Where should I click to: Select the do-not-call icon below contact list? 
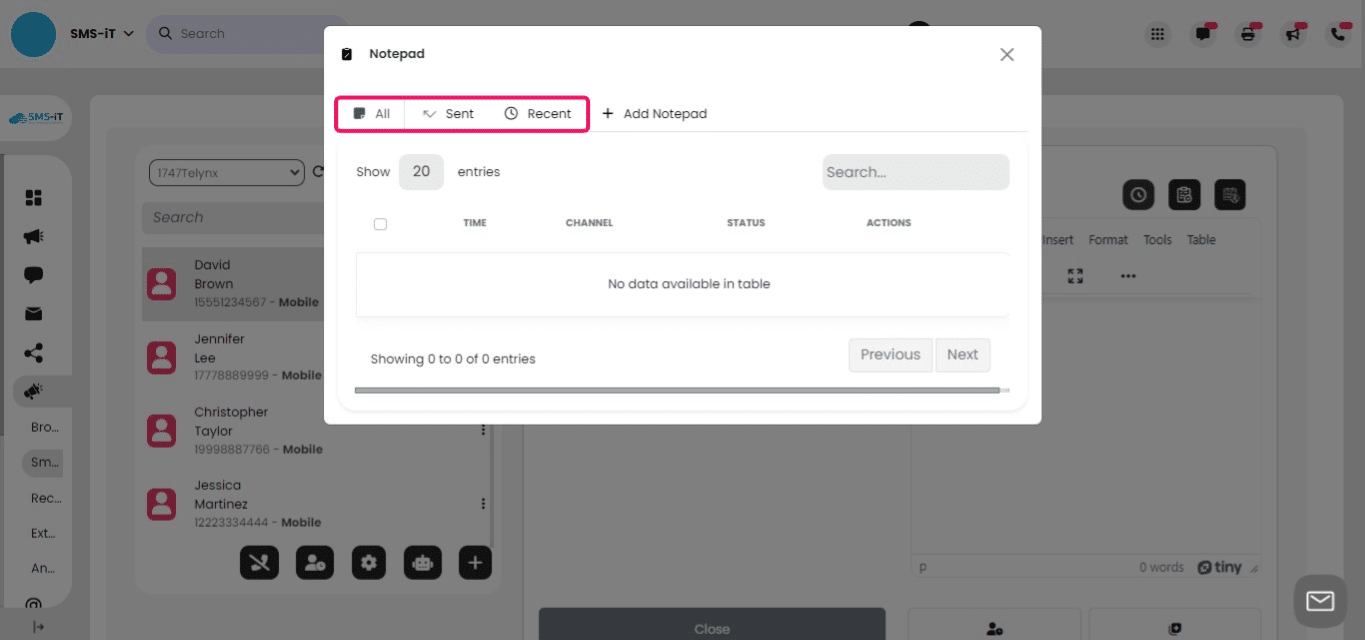259,562
